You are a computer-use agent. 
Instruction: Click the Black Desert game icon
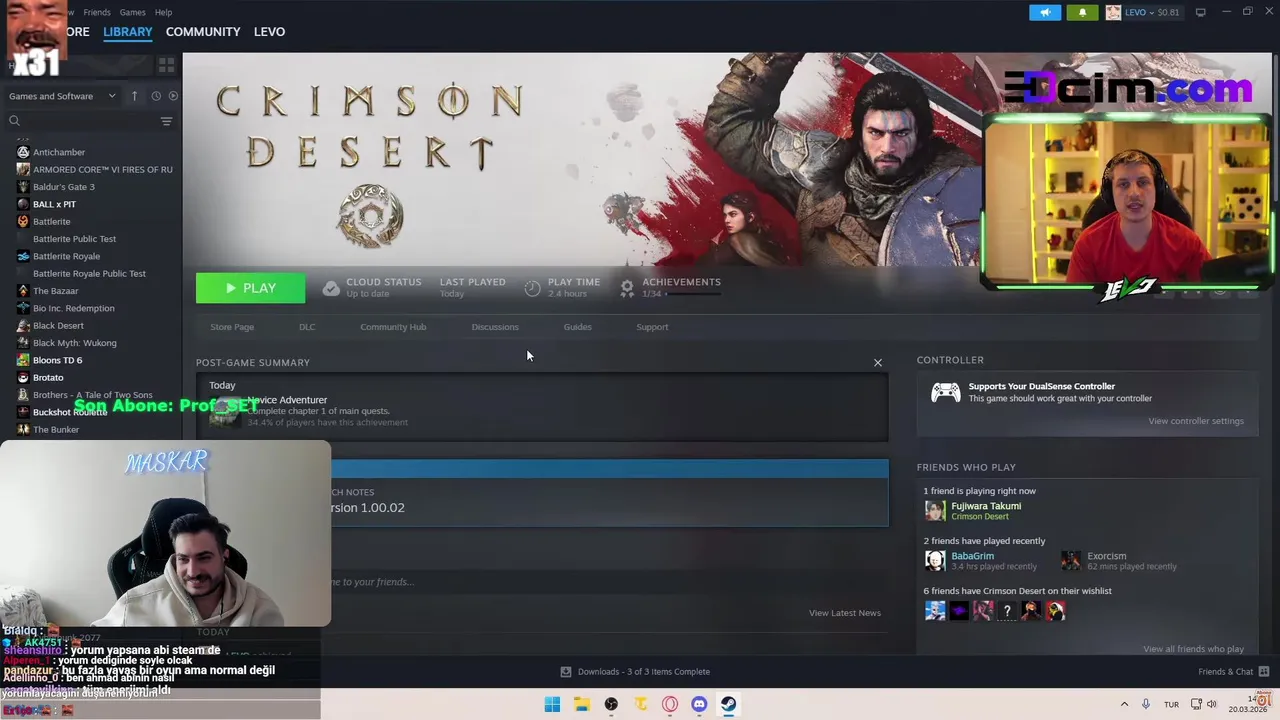23,325
